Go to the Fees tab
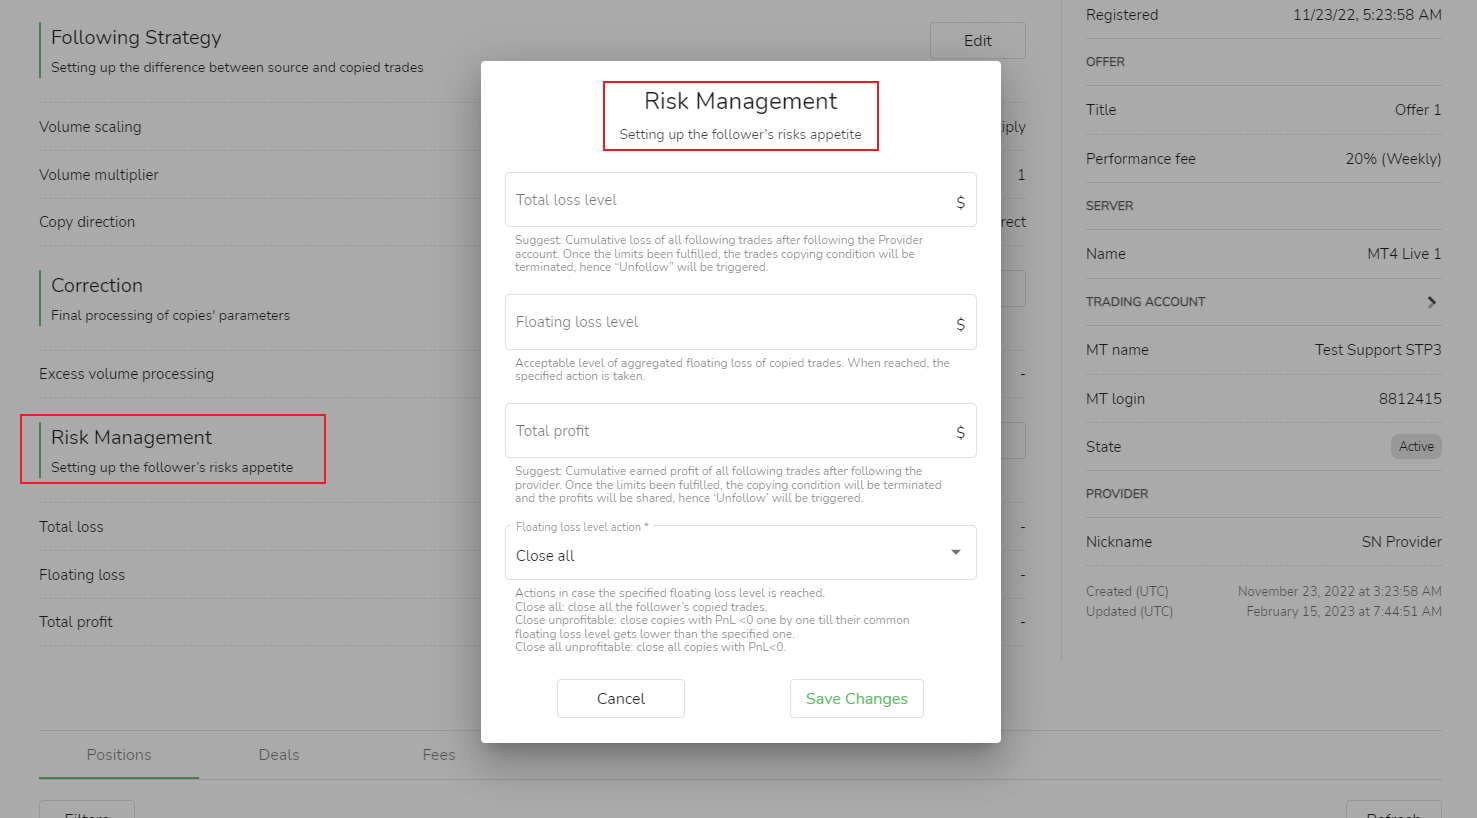This screenshot has height=818, width=1477. pos(438,755)
